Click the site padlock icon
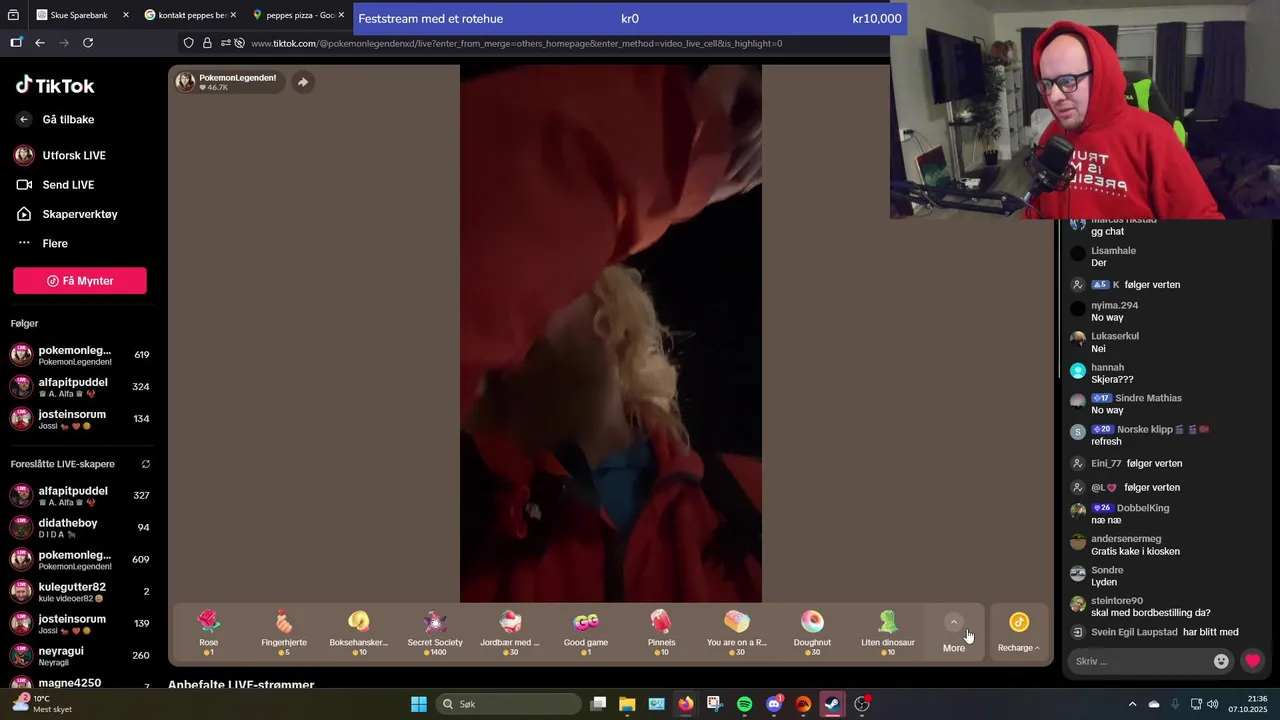The height and width of the screenshot is (720, 1280). click(x=207, y=43)
